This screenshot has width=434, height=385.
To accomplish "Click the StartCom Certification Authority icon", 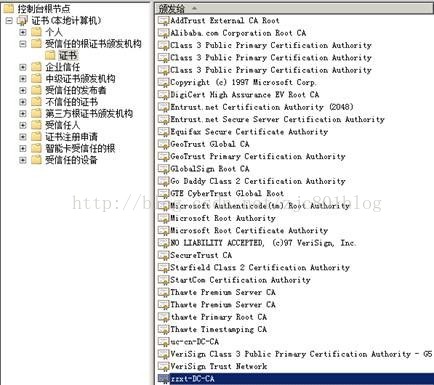I will (x=163, y=280).
